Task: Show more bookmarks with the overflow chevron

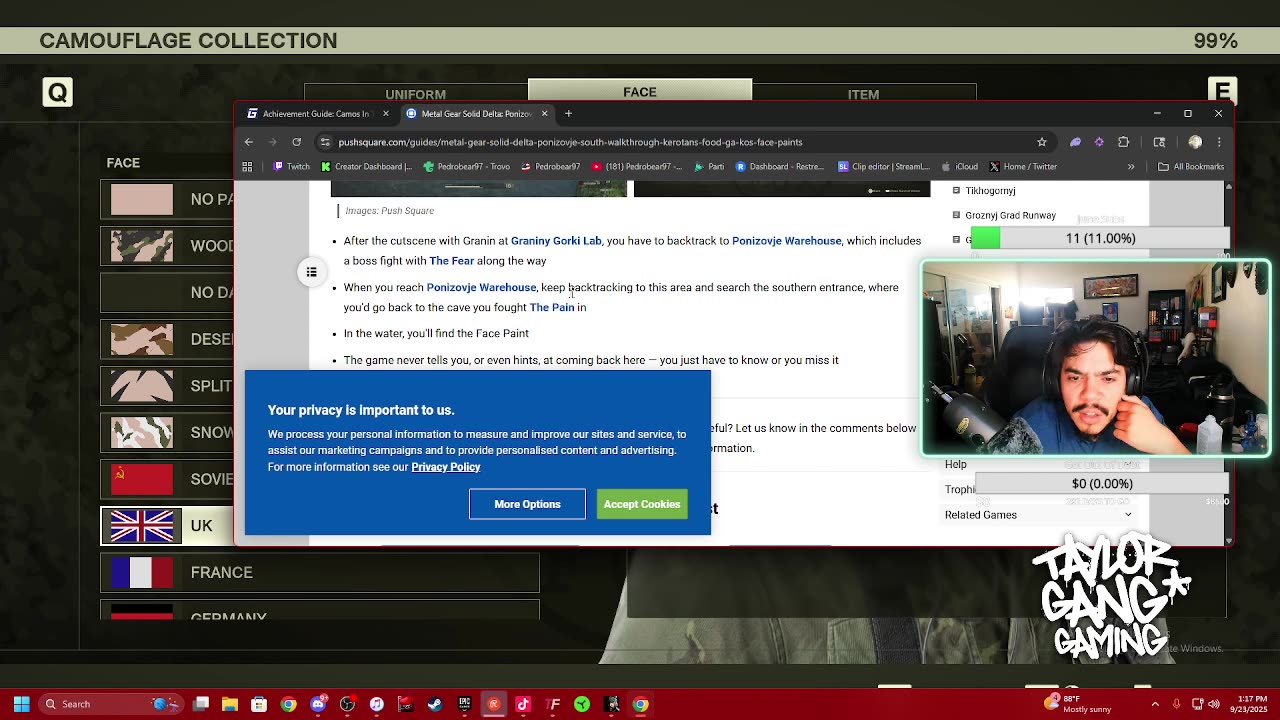Action: pyautogui.click(x=1131, y=167)
